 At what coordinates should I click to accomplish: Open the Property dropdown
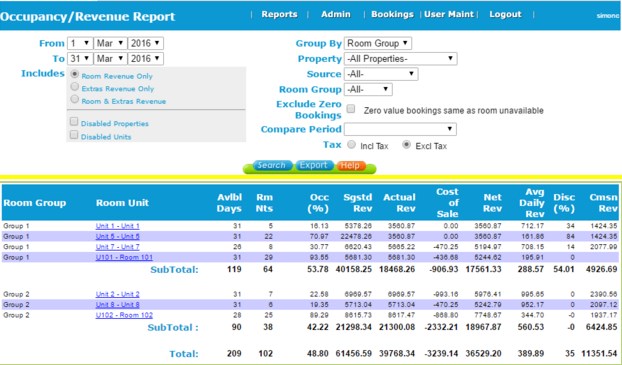tap(400, 59)
